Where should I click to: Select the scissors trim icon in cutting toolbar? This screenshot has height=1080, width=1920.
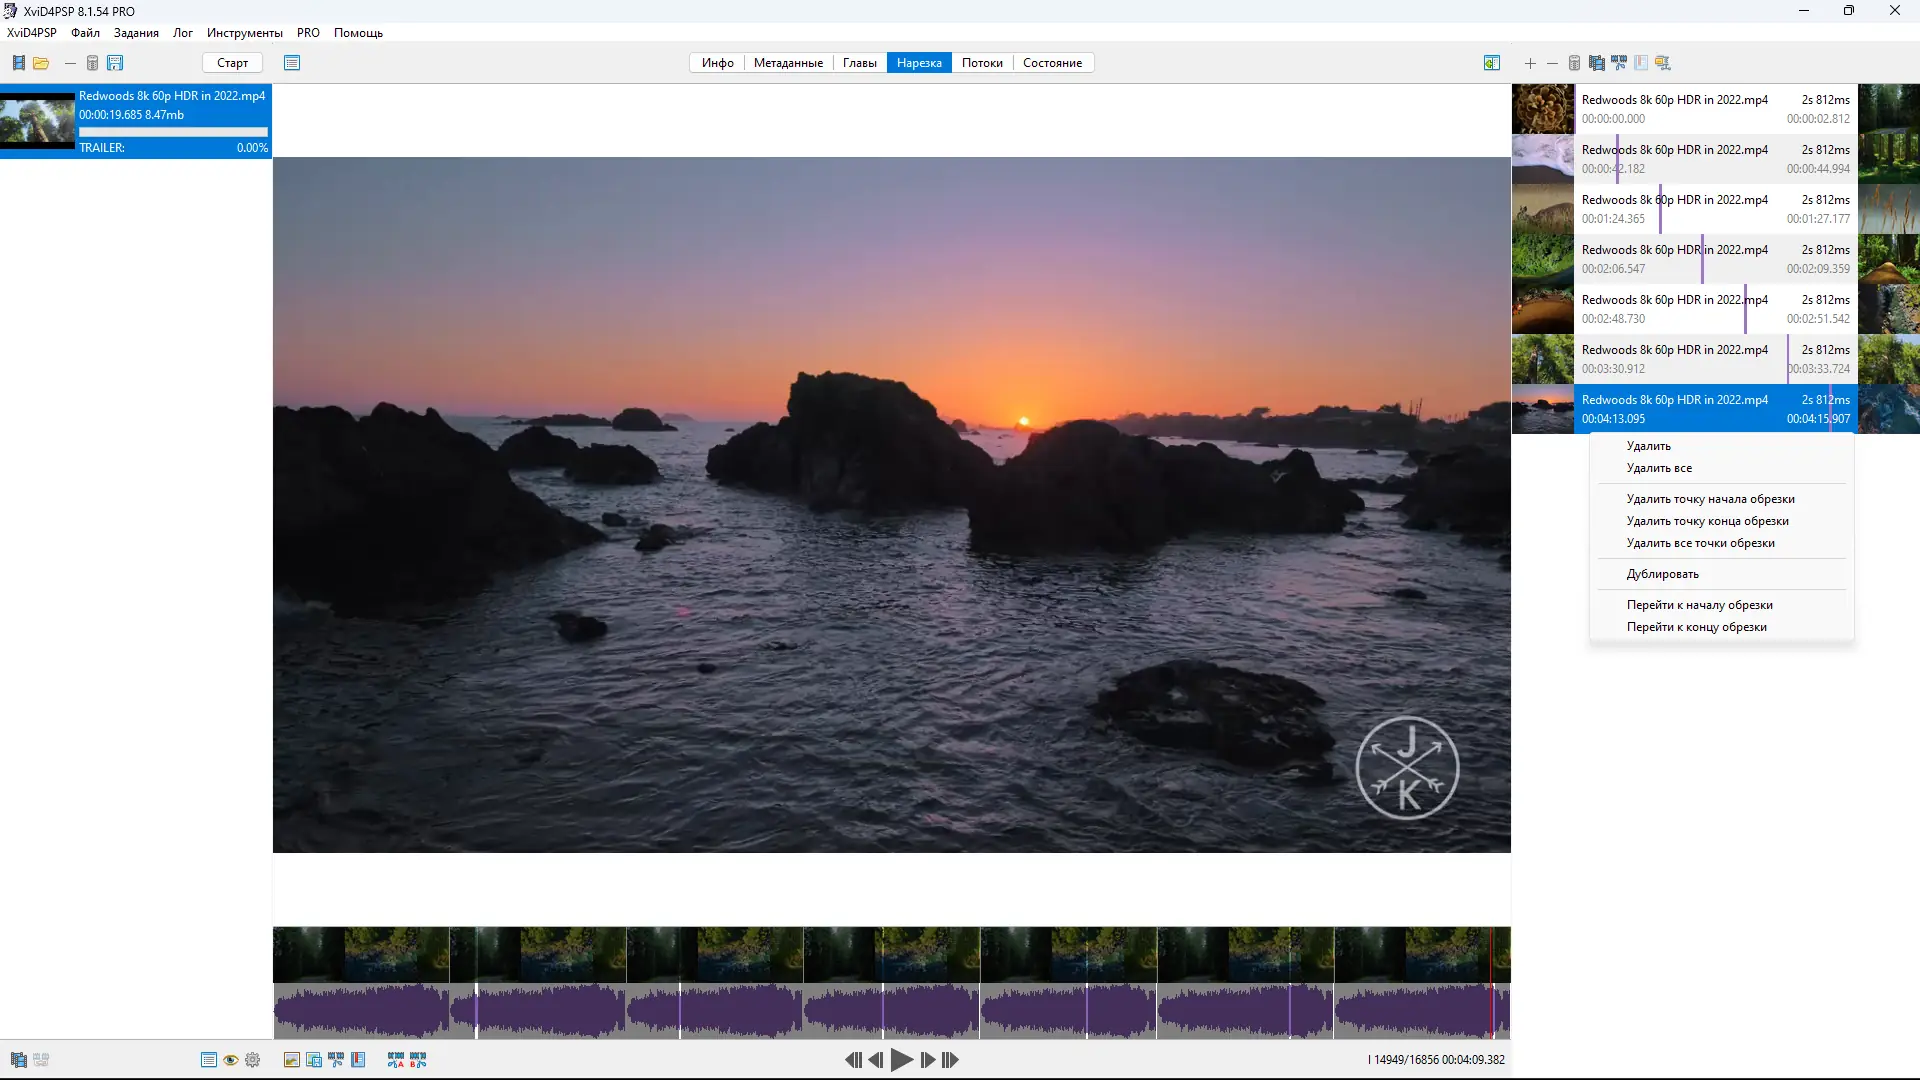[1620, 63]
